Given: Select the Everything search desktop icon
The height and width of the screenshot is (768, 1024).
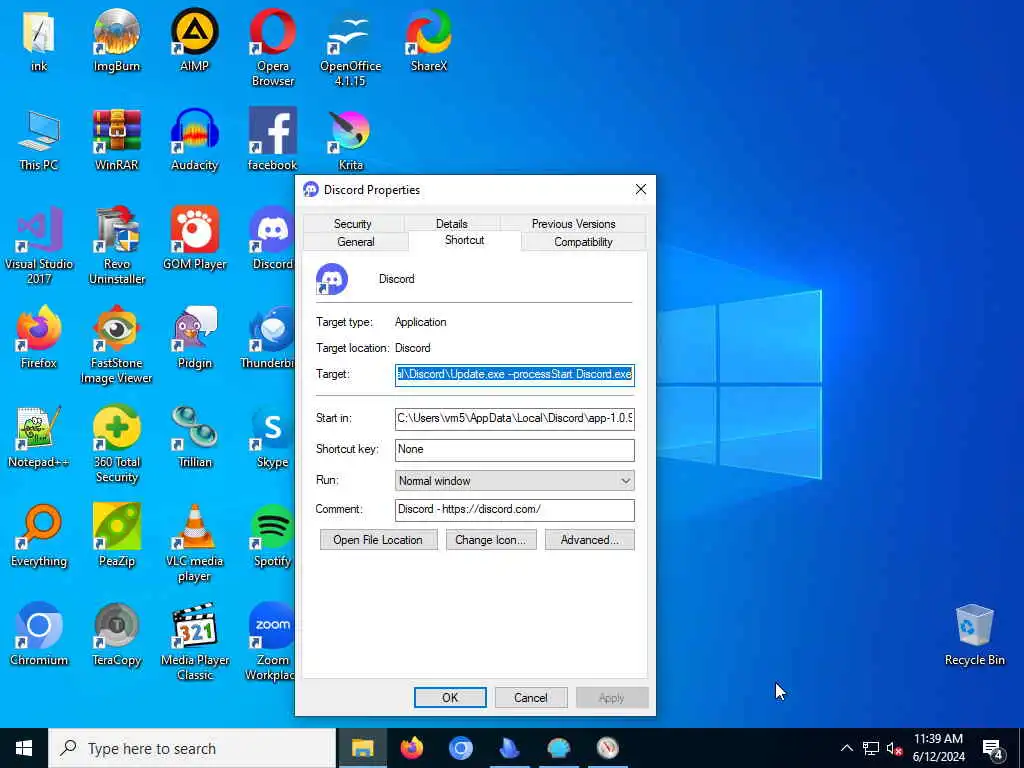Looking at the screenshot, I should point(39,536).
